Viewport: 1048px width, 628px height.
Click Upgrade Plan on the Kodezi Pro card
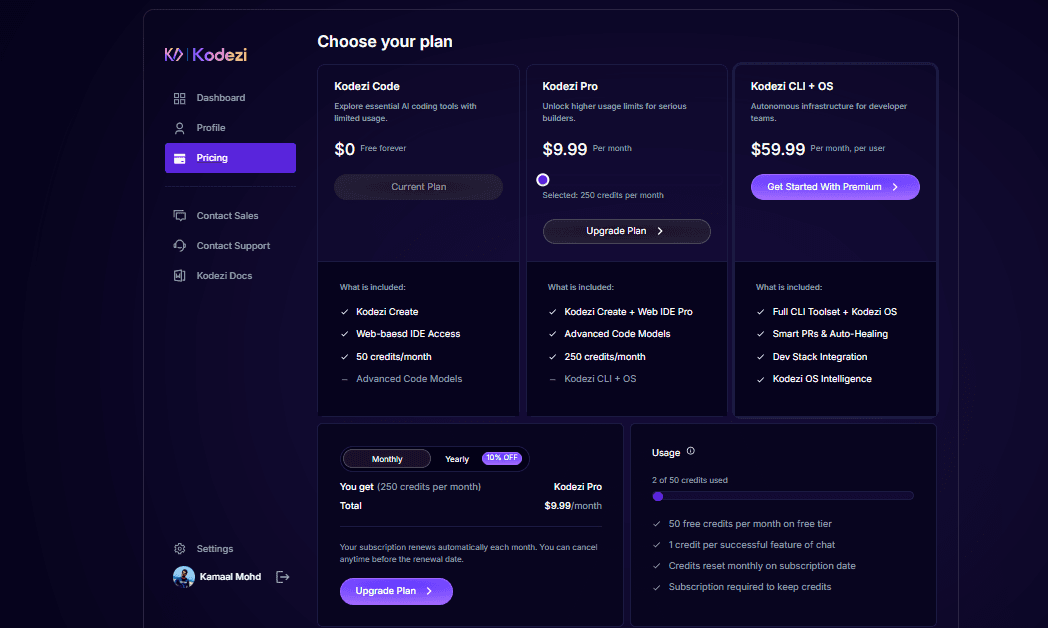[x=626, y=231]
